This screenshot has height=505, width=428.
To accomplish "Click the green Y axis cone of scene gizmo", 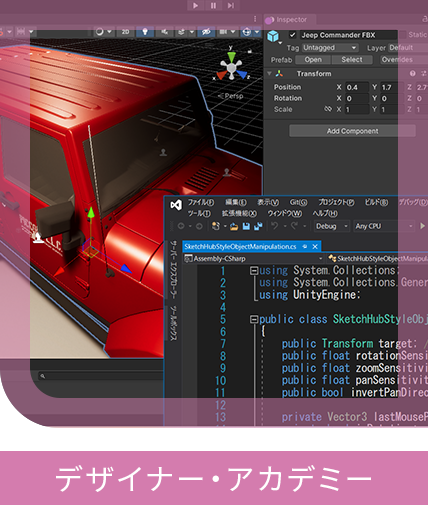I will click(231, 56).
